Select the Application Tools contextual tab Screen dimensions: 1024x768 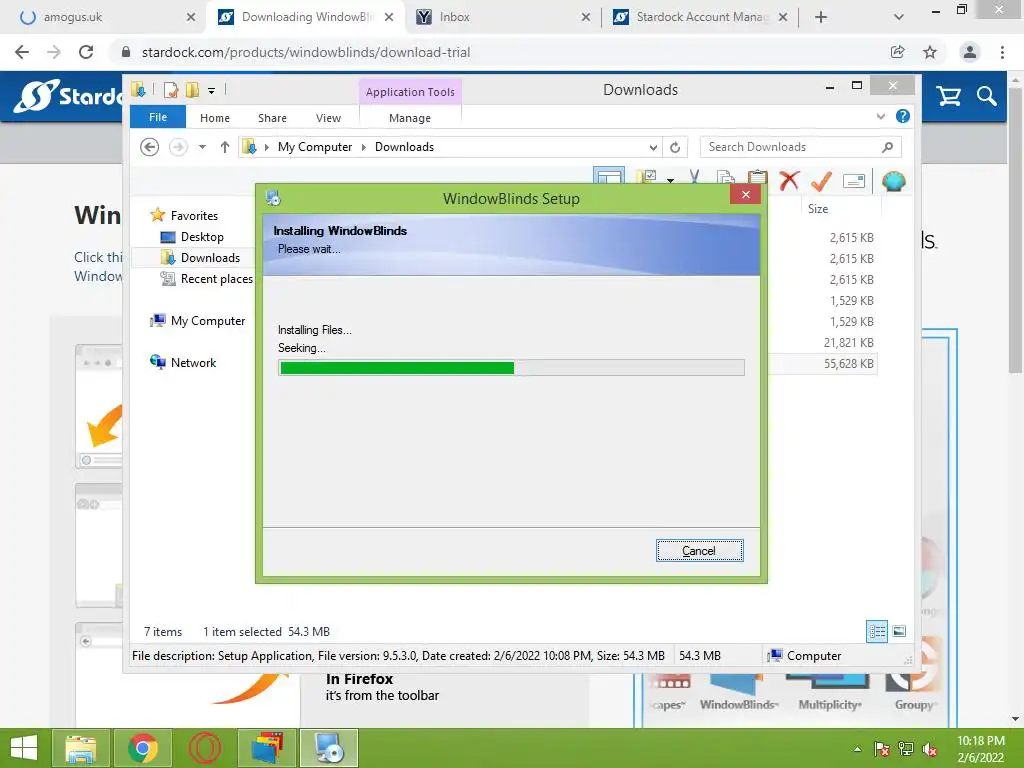click(x=410, y=92)
